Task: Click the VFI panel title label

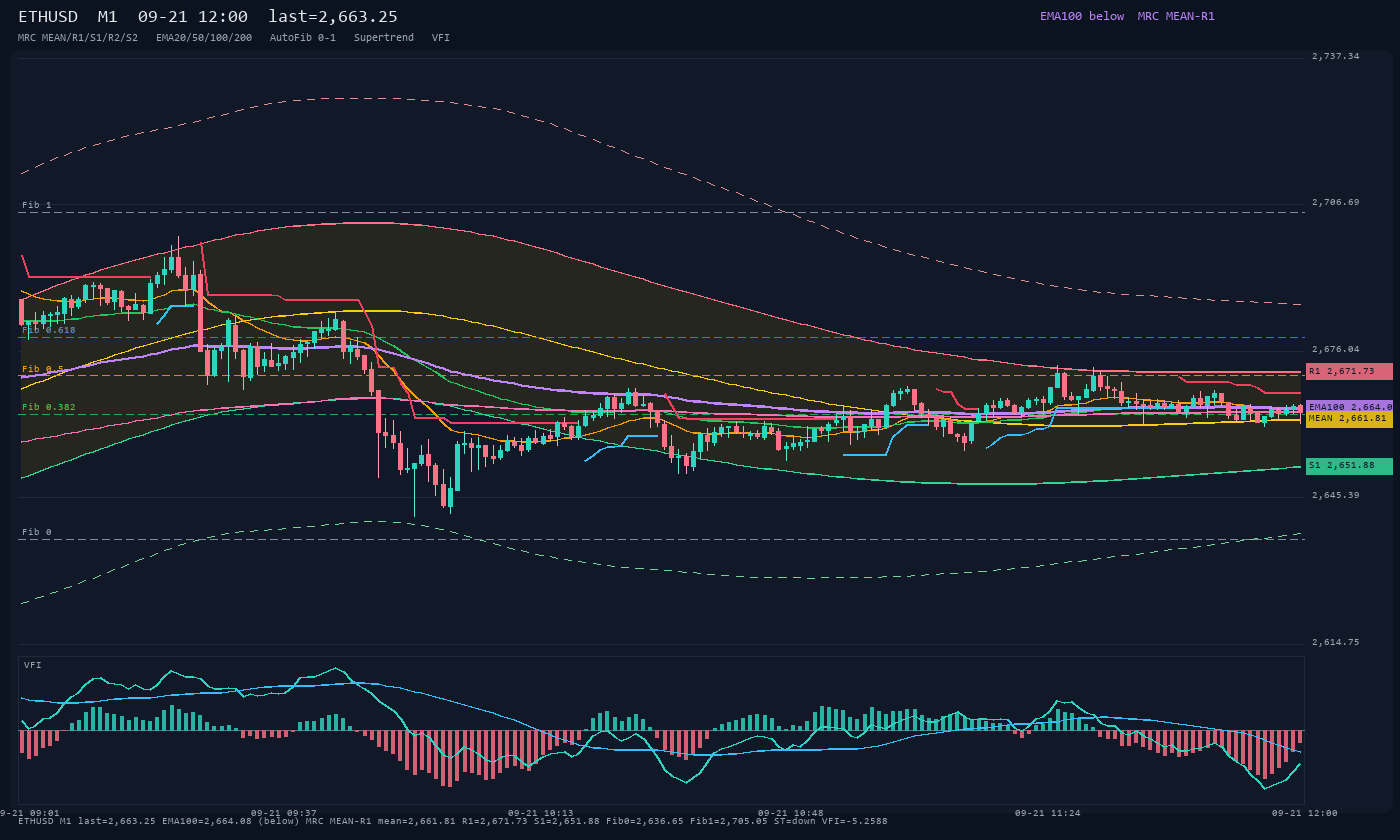Action: tap(33, 665)
